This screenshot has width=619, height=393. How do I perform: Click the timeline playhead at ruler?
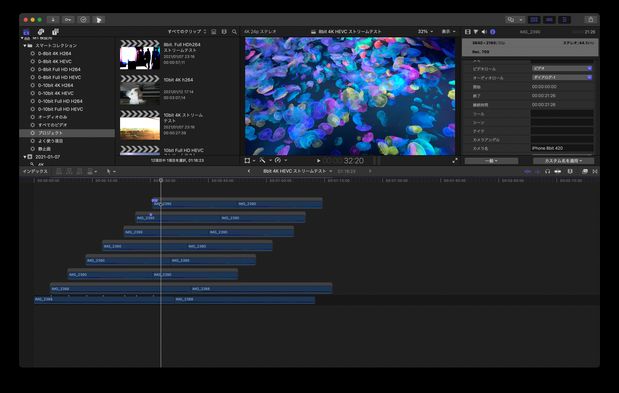click(161, 180)
